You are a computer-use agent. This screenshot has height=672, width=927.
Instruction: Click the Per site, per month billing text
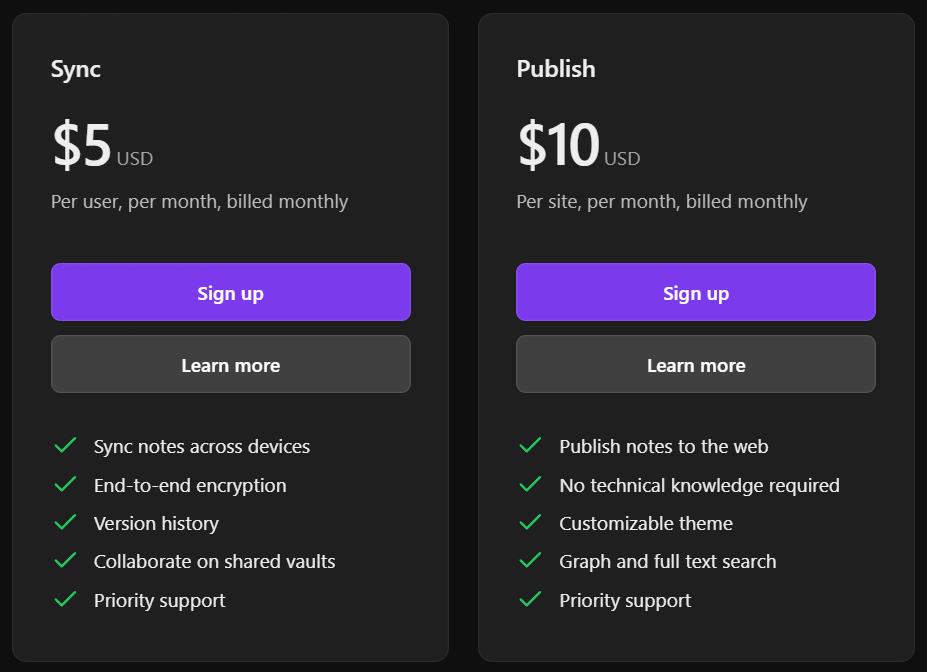(x=662, y=202)
